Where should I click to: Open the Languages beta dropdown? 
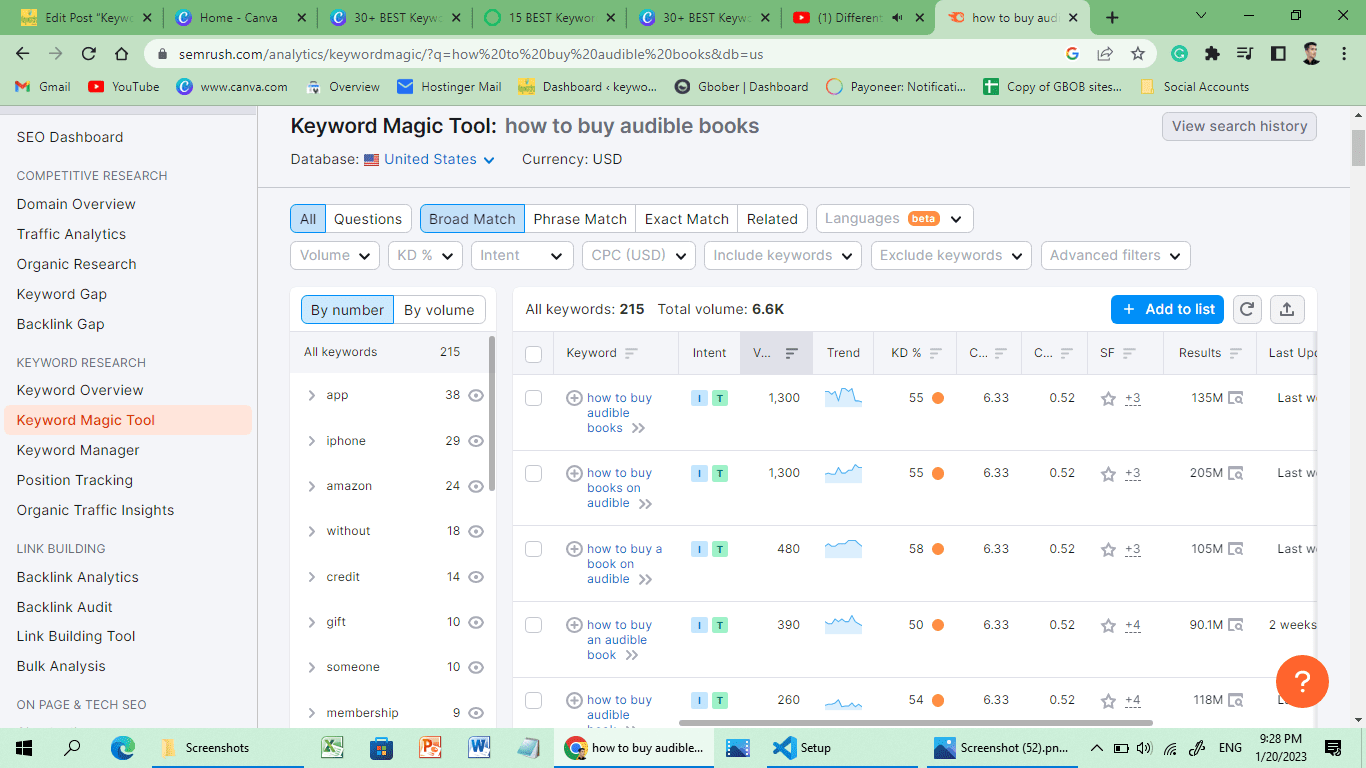click(x=894, y=218)
